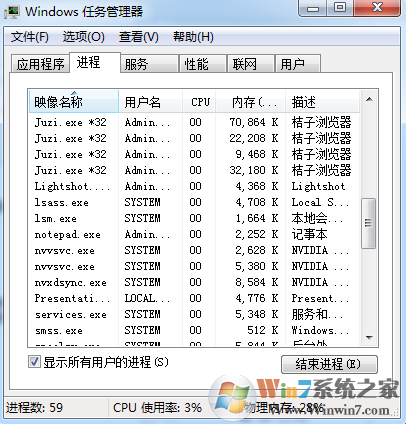406x424 pixels.
Task: Open the 文件(F) menu
Action: coord(30,37)
